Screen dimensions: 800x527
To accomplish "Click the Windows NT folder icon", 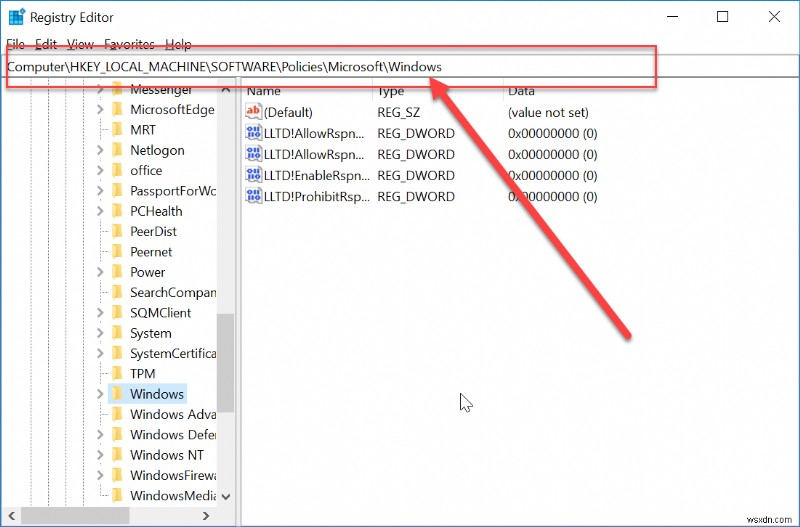I will click(x=117, y=455).
